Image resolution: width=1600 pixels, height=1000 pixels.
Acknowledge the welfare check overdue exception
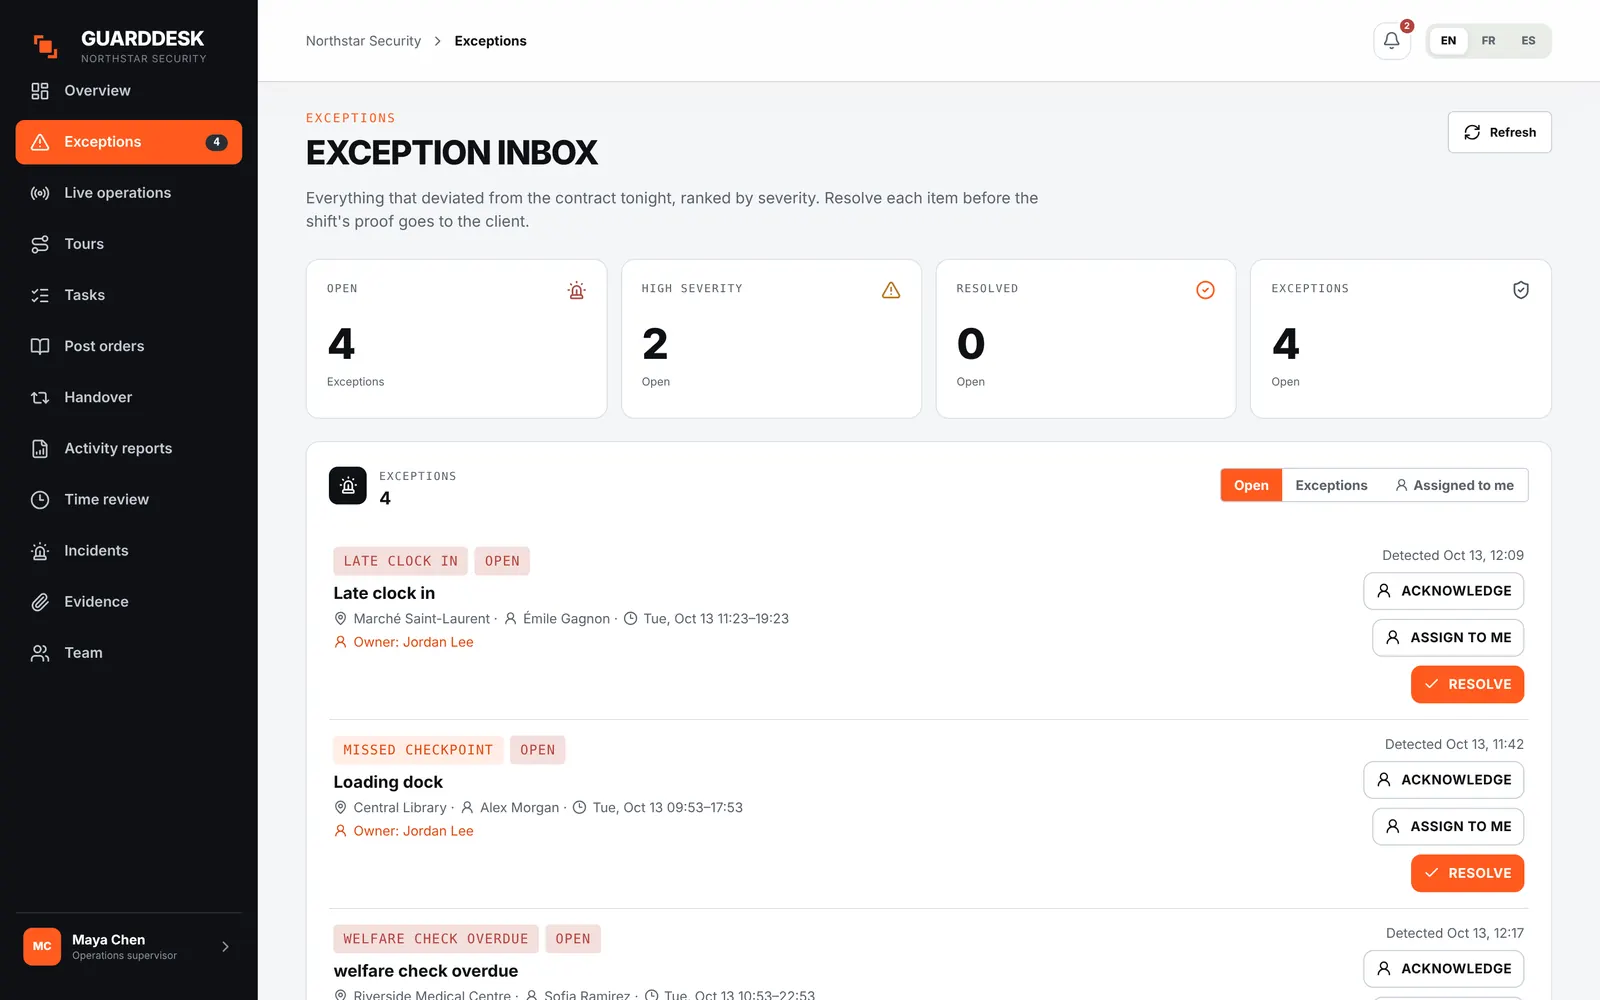coord(1443,969)
